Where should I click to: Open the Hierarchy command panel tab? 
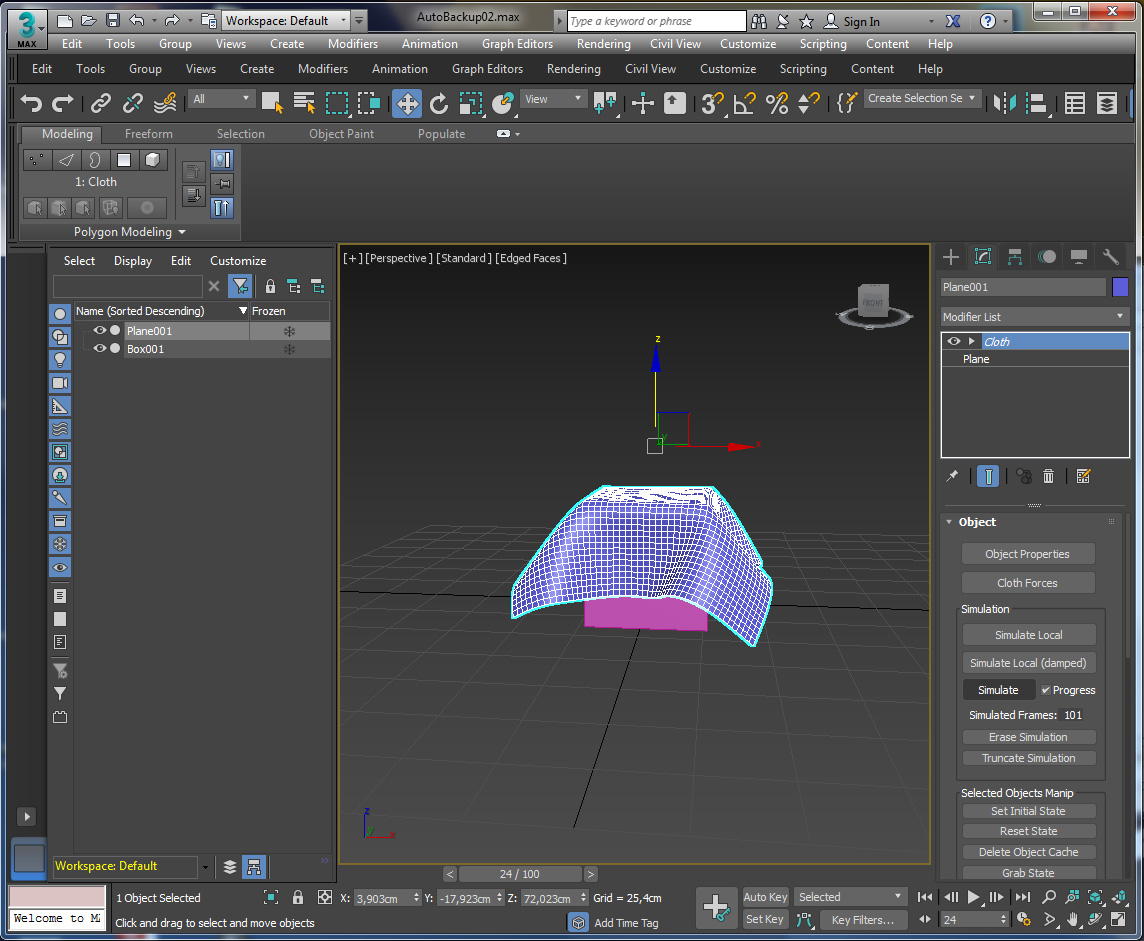[1014, 257]
